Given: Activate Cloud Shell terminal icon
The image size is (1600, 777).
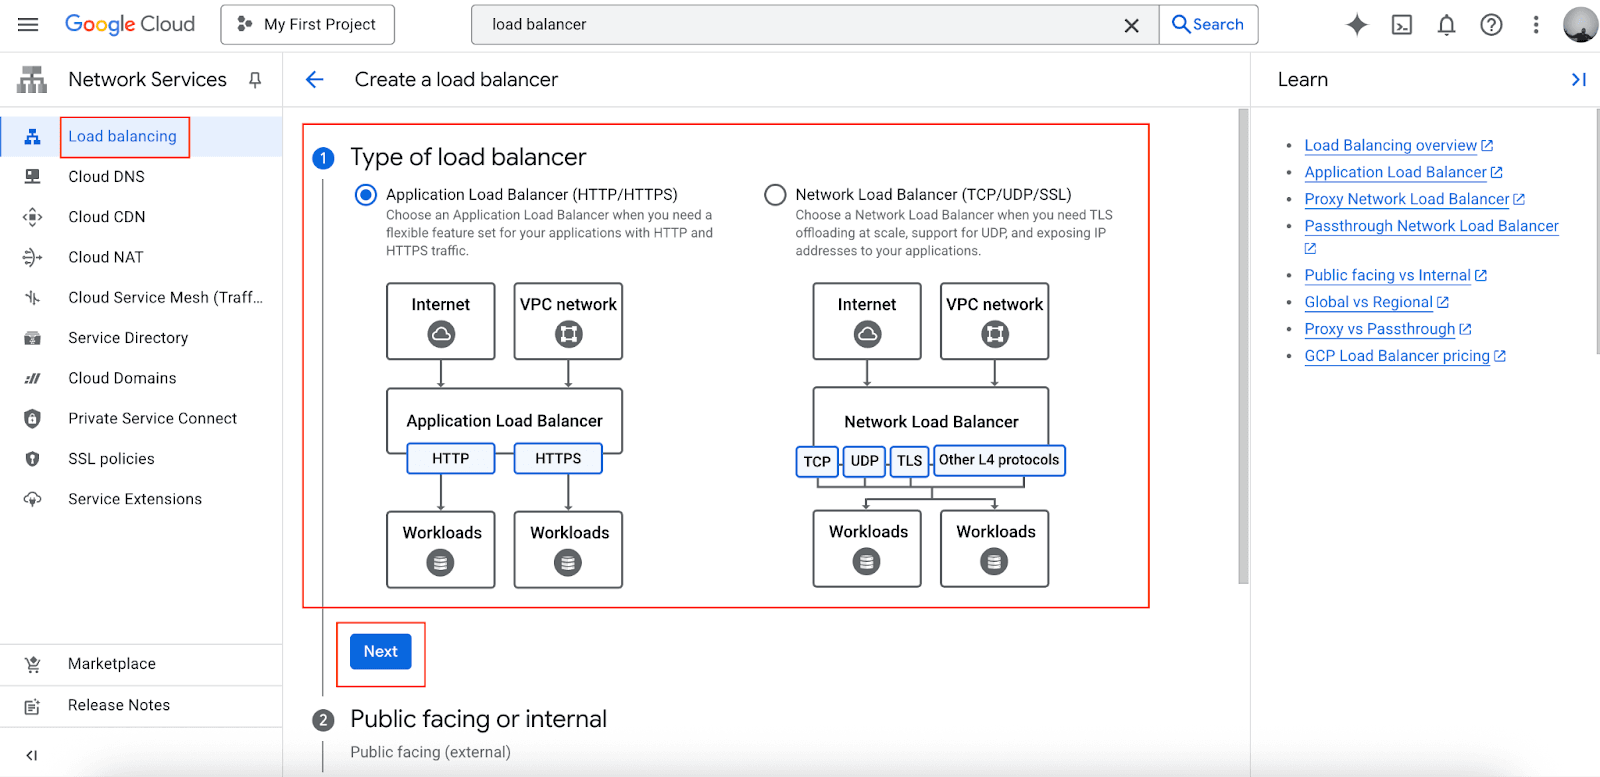Looking at the screenshot, I should 1402,25.
